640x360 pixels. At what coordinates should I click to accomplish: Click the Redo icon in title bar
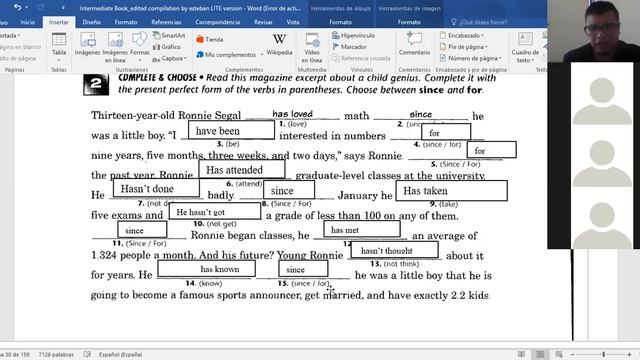click(40, 7)
